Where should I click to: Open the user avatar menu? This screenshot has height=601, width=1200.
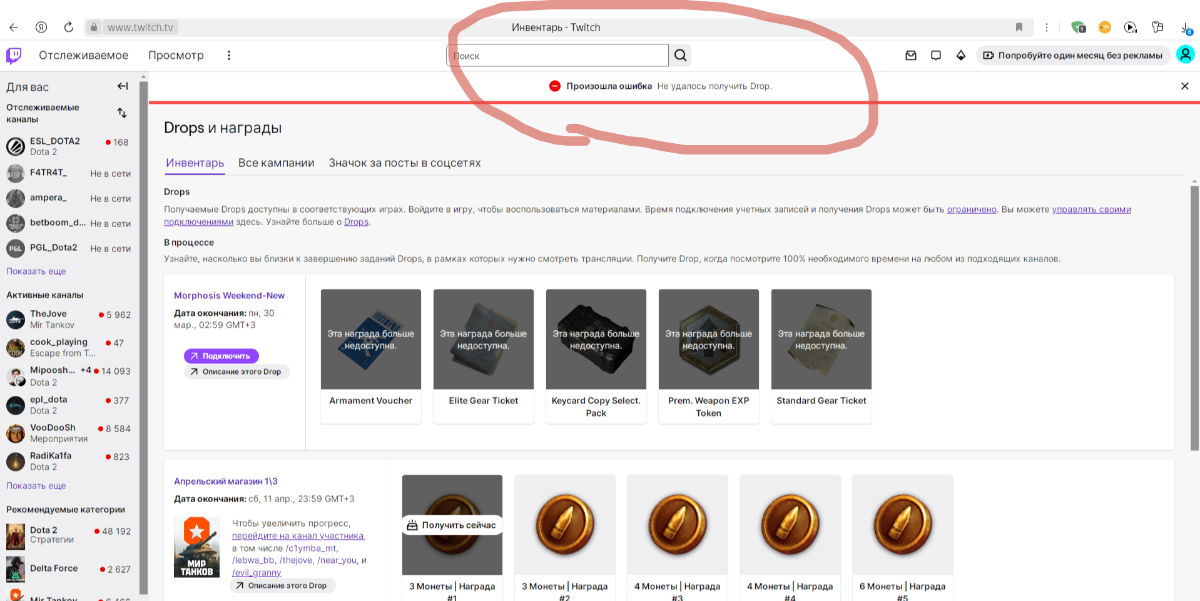[x=1185, y=55]
